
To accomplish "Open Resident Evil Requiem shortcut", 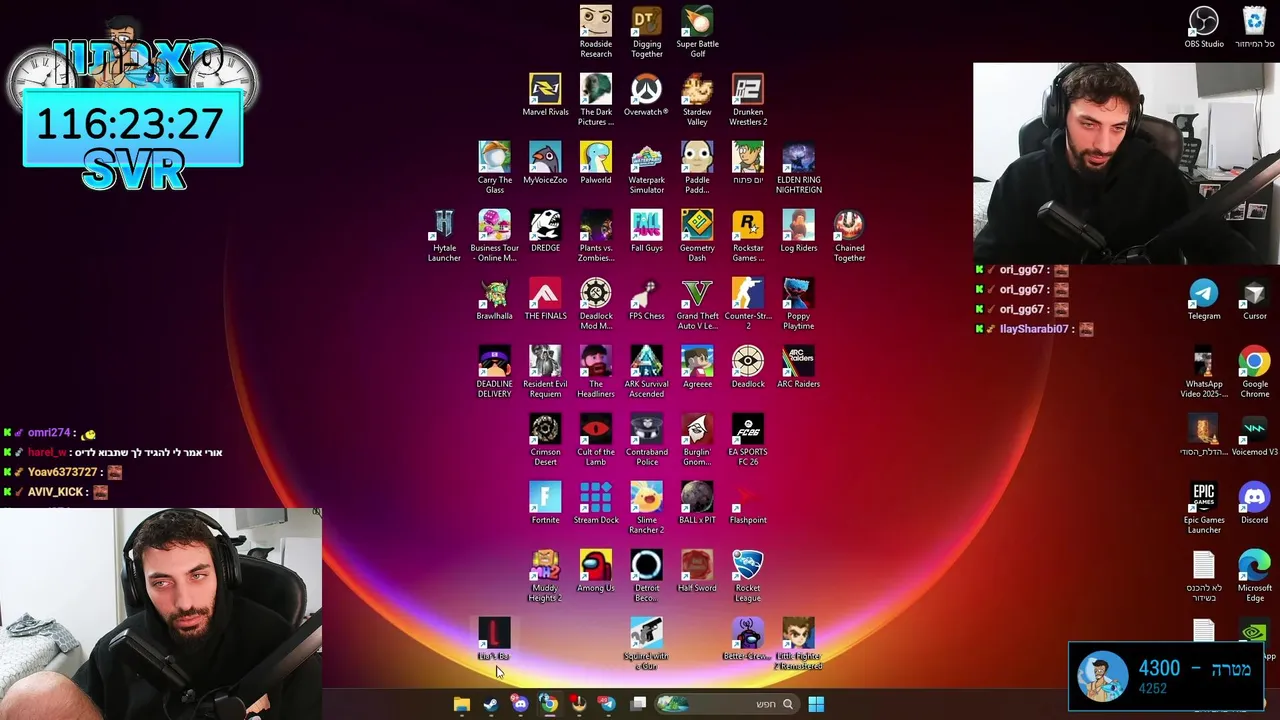I will 545,372.
